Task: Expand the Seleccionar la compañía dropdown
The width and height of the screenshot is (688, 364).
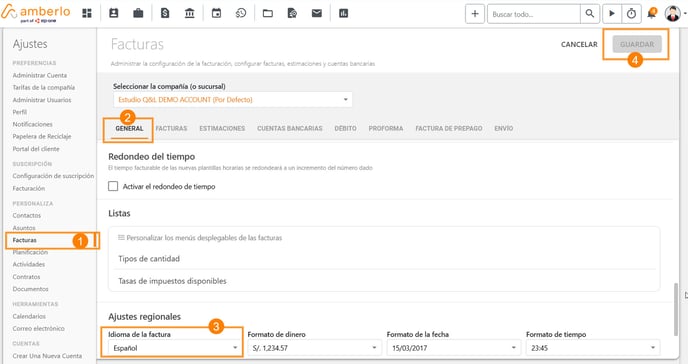Action: coord(233,100)
